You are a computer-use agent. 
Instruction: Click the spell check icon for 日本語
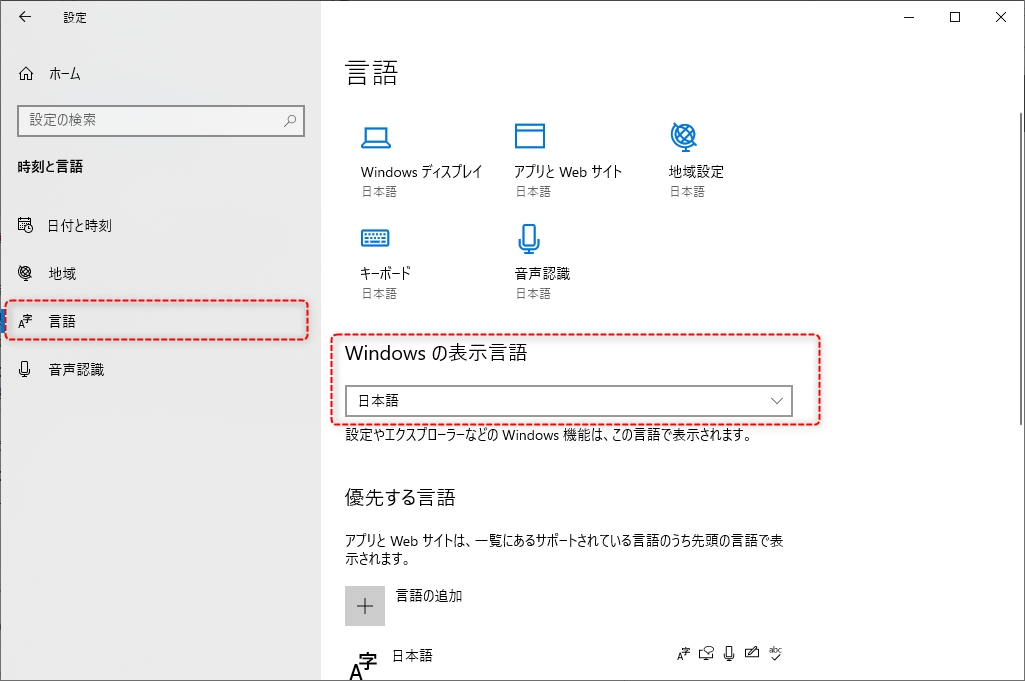click(776, 653)
